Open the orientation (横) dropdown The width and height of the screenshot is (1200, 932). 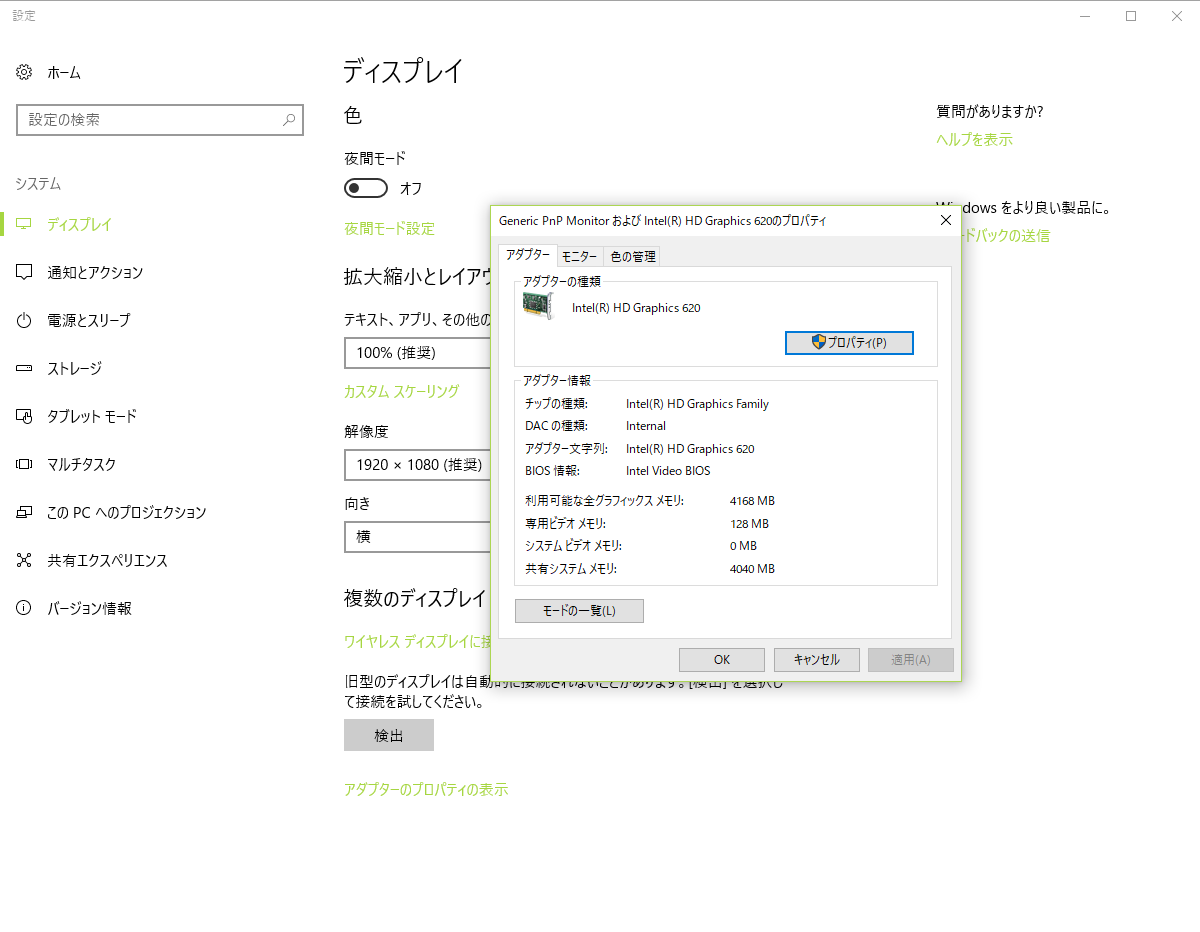point(416,536)
